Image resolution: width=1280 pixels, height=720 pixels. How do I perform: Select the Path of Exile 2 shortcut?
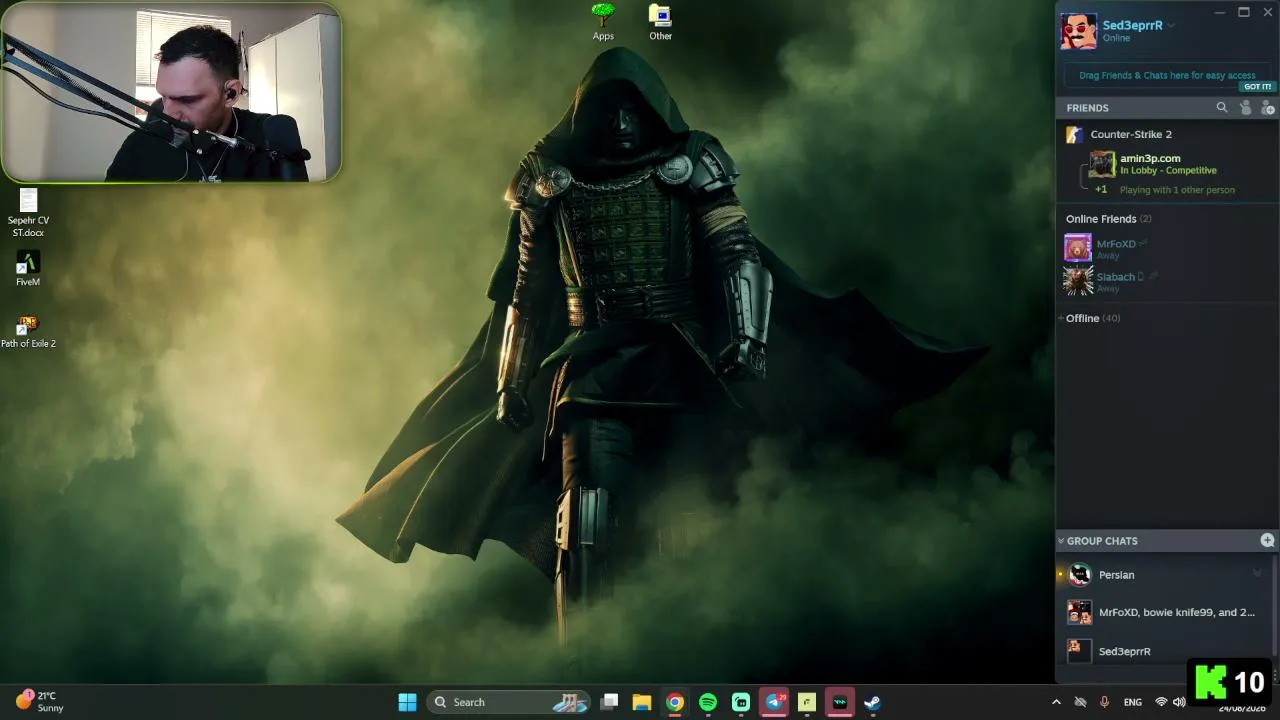[28, 331]
